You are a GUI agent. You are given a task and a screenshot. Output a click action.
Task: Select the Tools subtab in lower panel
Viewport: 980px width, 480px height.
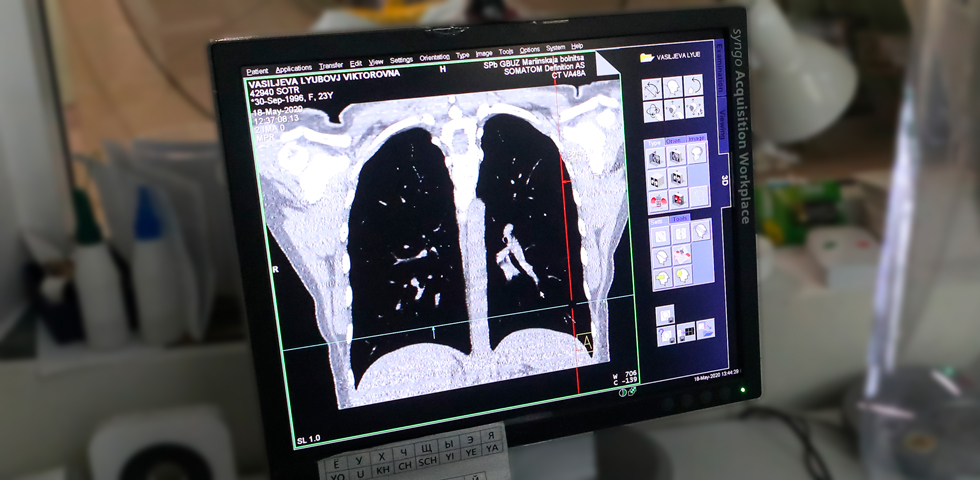click(680, 219)
